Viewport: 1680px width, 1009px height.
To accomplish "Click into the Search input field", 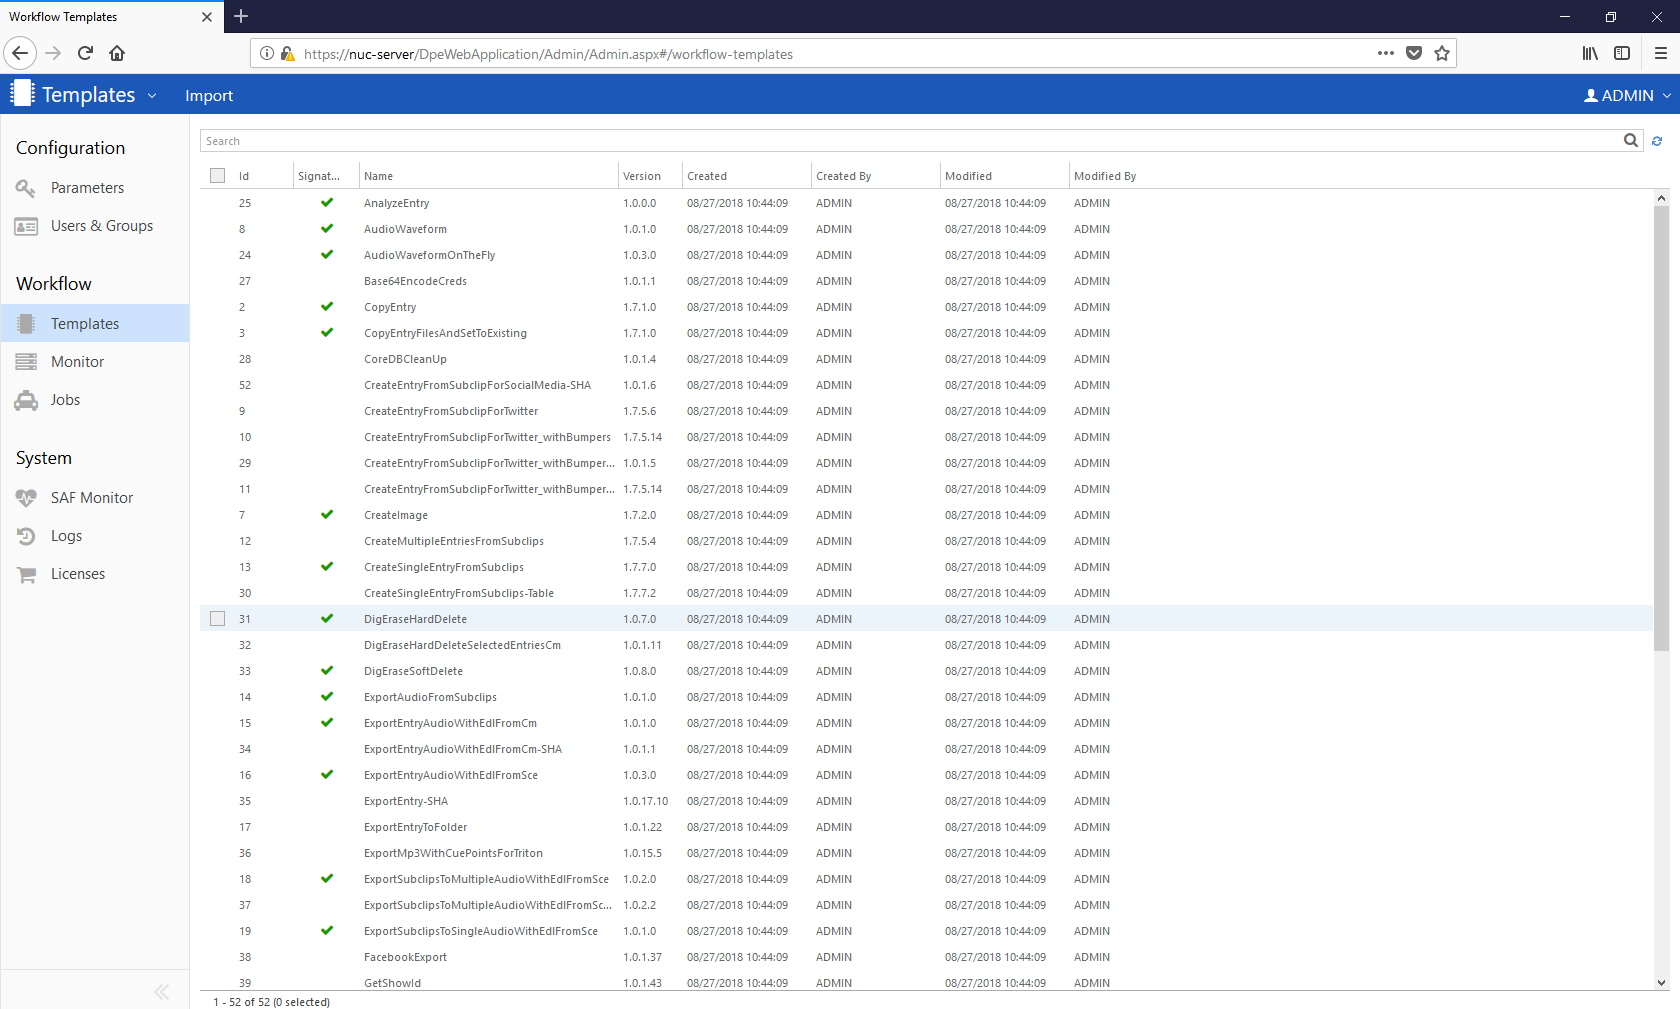I will [x=900, y=141].
